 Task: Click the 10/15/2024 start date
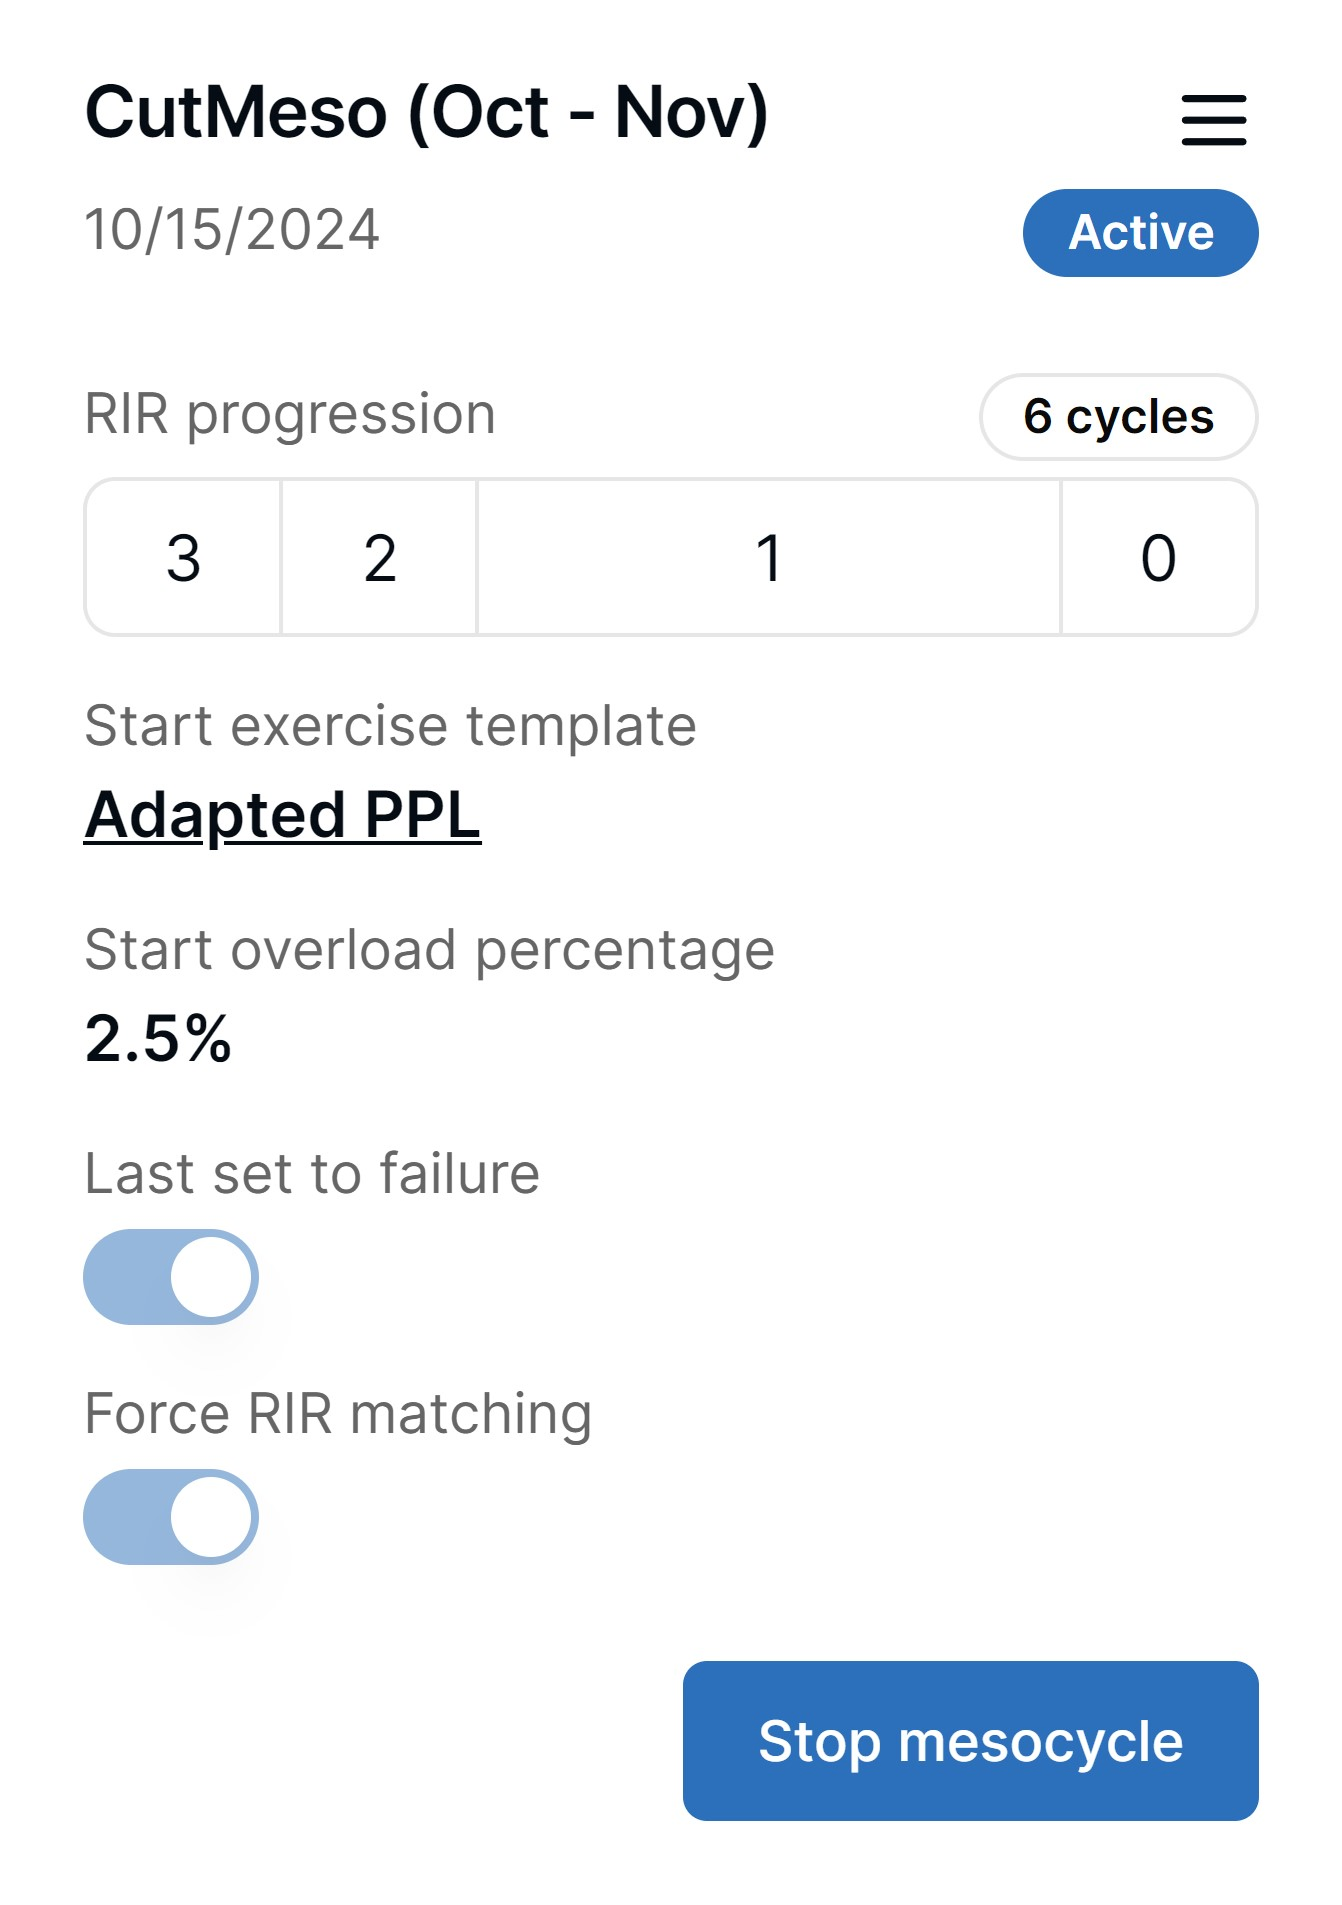[x=232, y=230]
